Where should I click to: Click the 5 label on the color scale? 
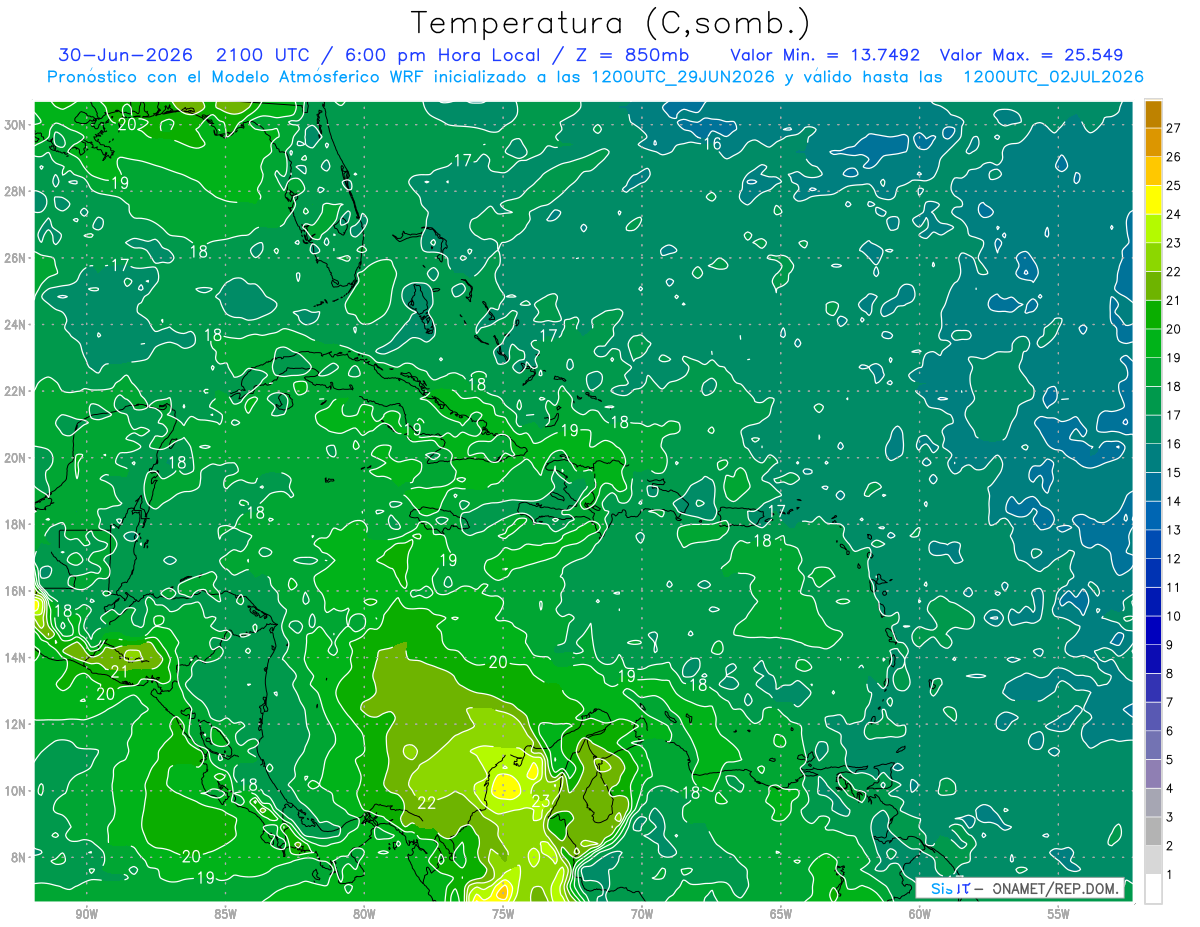tap(1170, 760)
